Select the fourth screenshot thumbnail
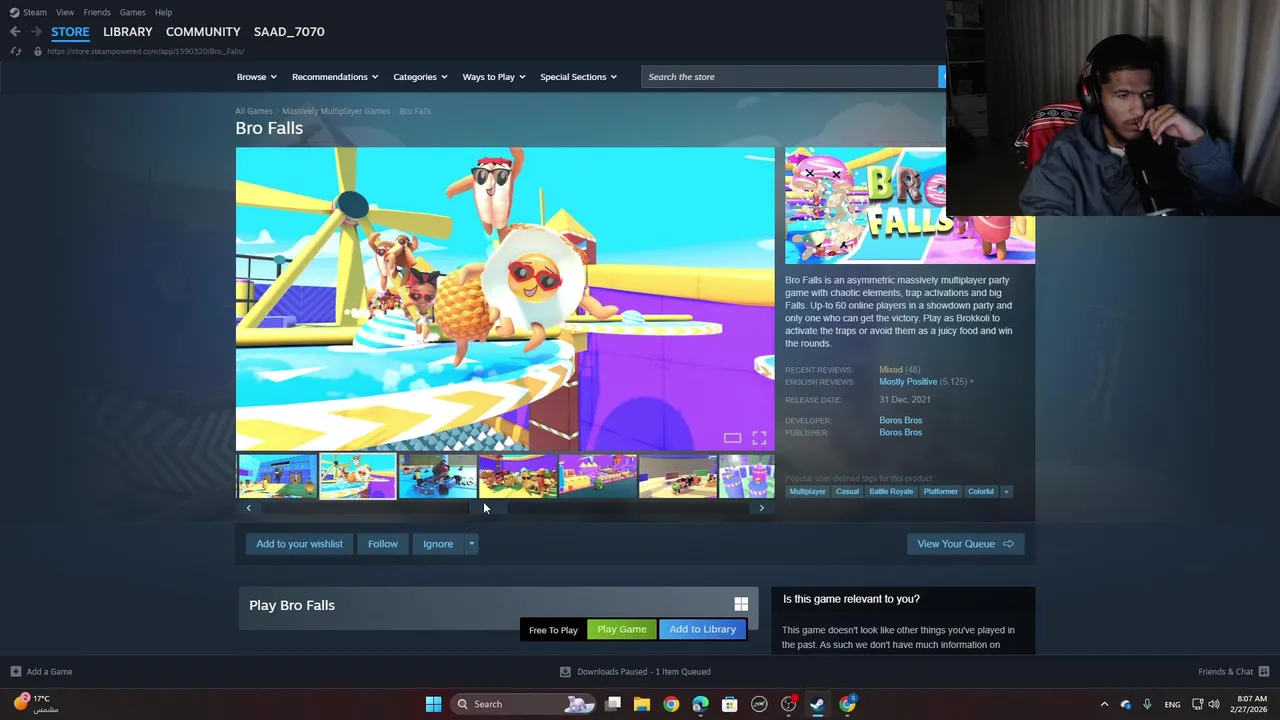 (517, 476)
